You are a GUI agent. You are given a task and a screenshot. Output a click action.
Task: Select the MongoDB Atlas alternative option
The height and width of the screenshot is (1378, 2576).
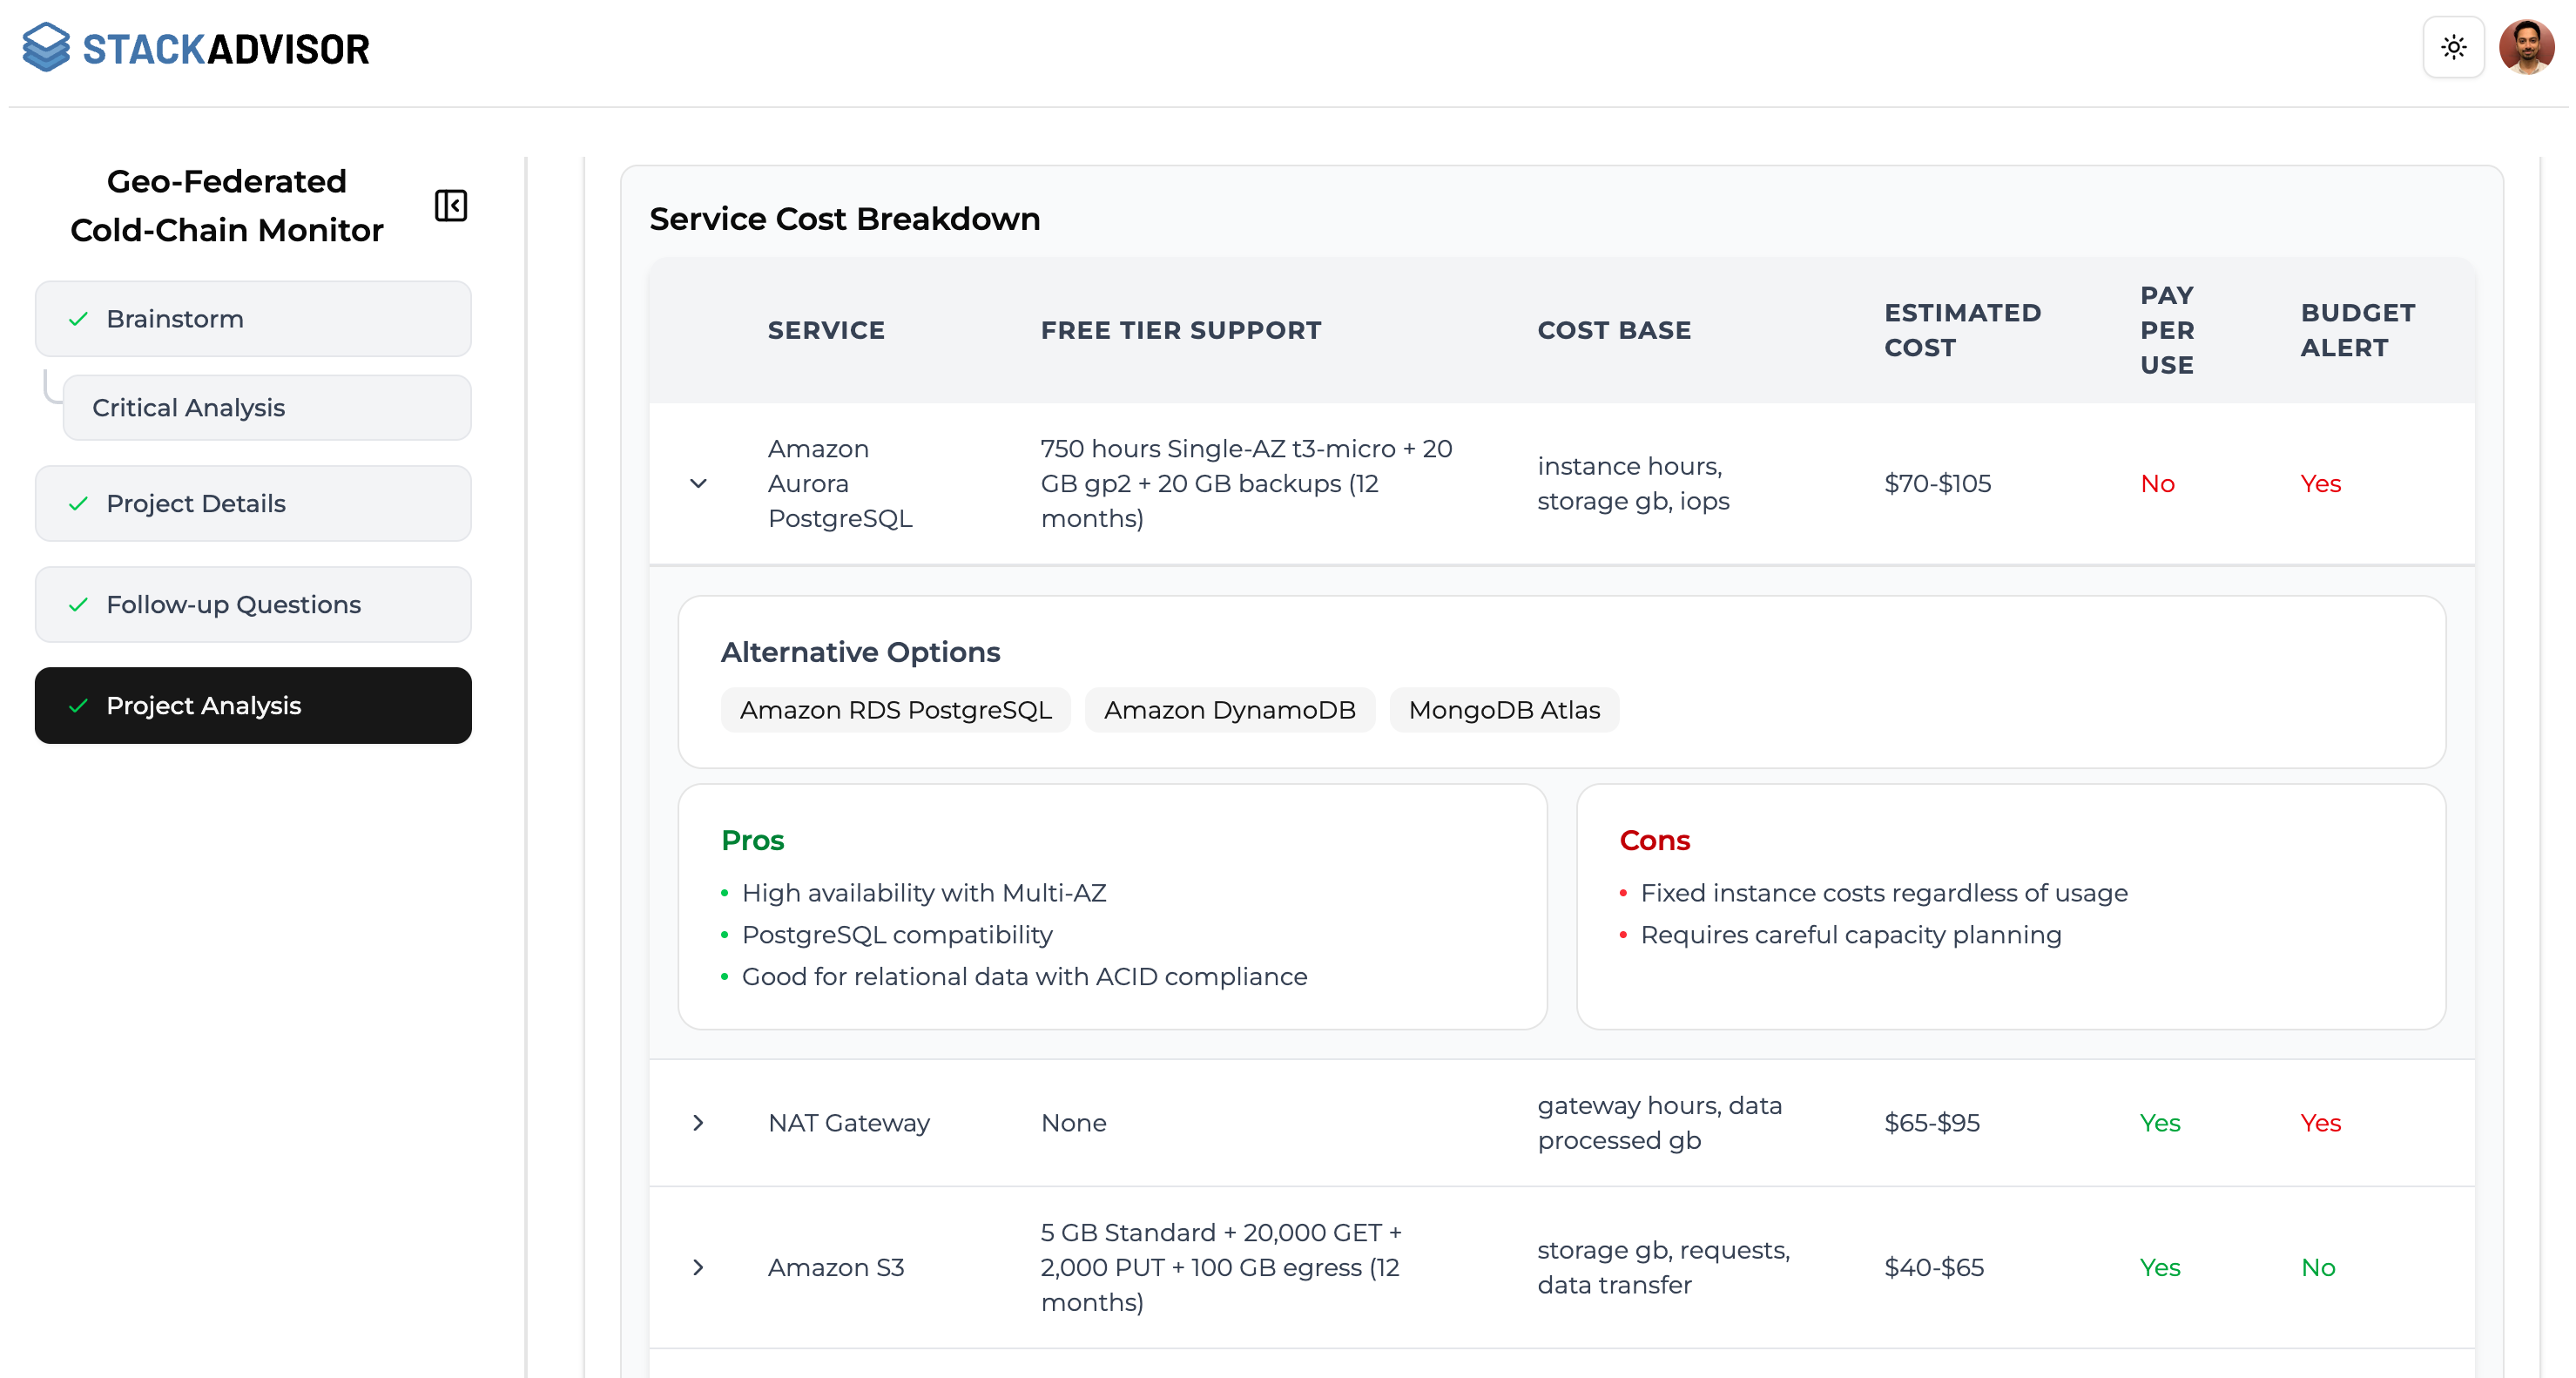[x=1504, y=710]
